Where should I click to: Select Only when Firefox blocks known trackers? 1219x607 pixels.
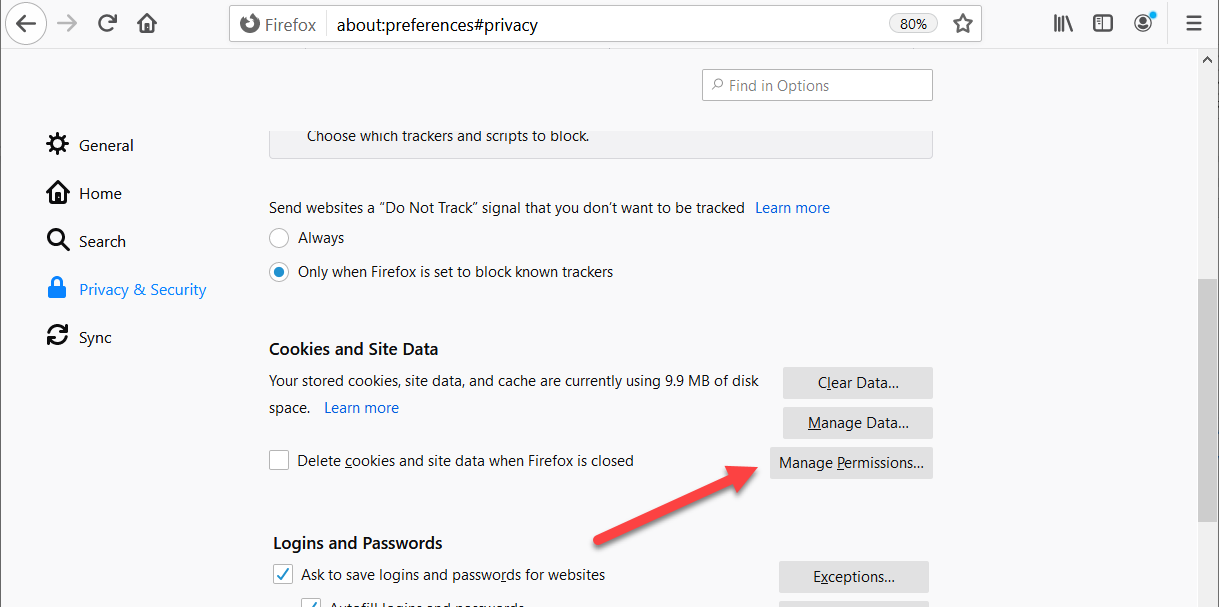coord(280,272)
